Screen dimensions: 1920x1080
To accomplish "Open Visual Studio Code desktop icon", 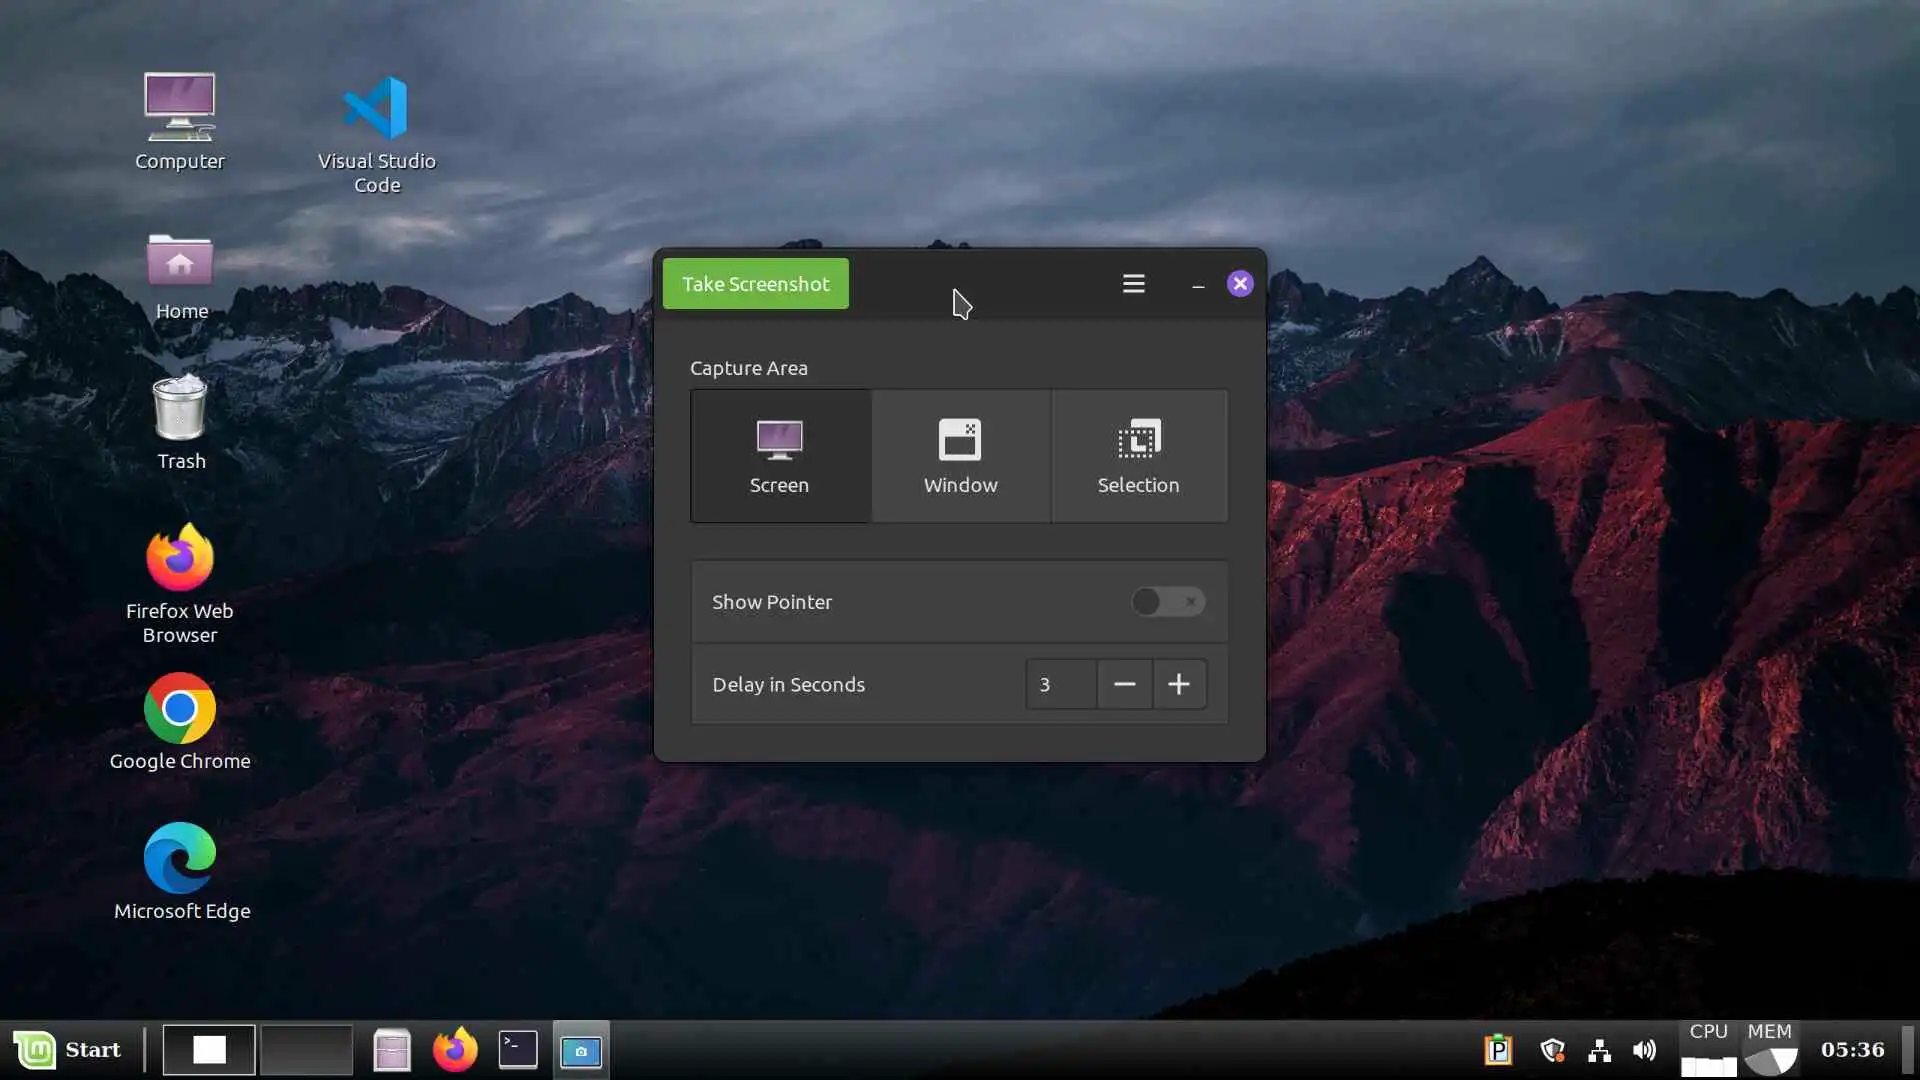I will click(x=376, y=110).
